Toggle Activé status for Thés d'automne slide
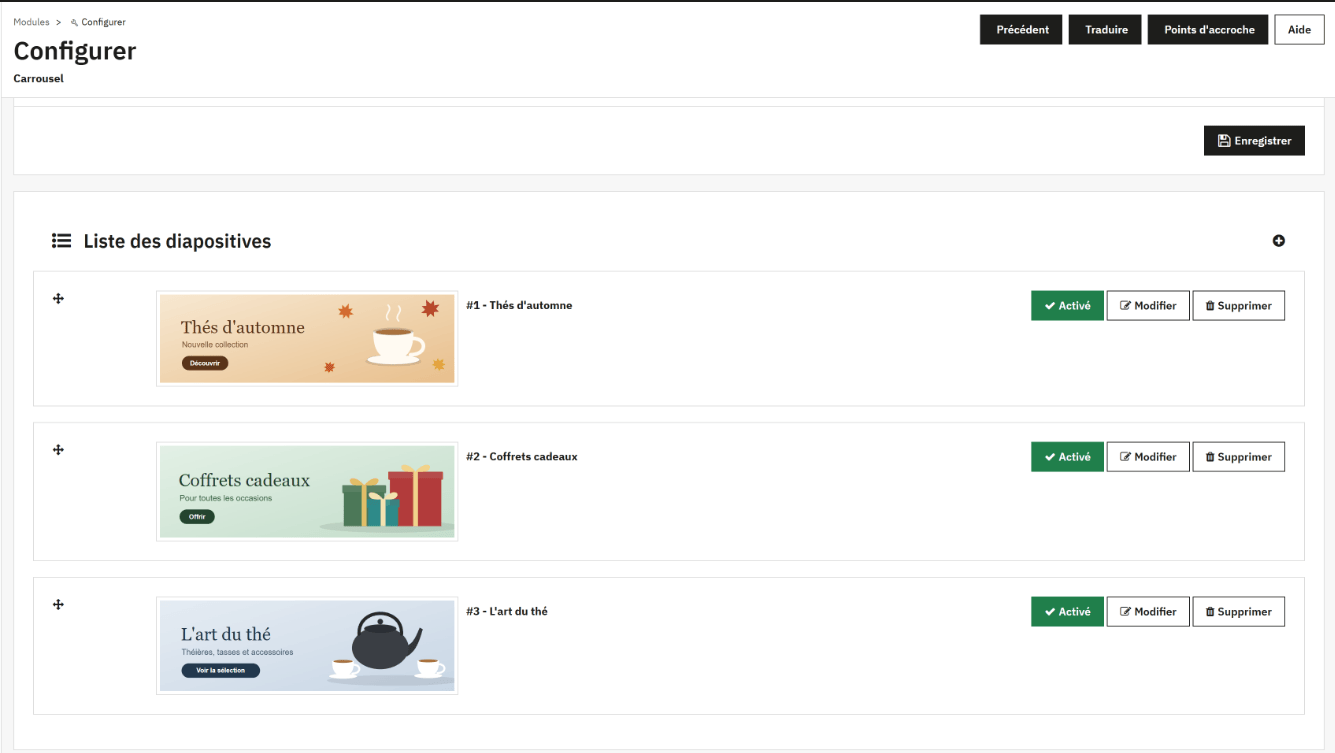 [x=1067, y=306]
